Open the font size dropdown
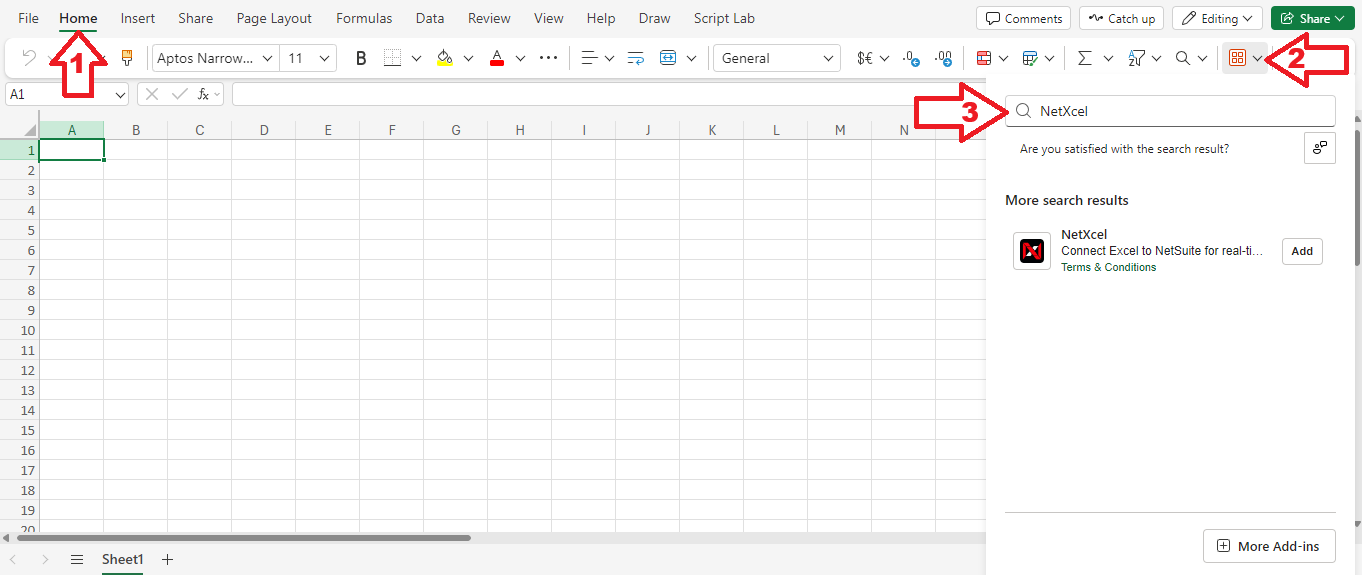1362x575 pixels. click(325, 58)
